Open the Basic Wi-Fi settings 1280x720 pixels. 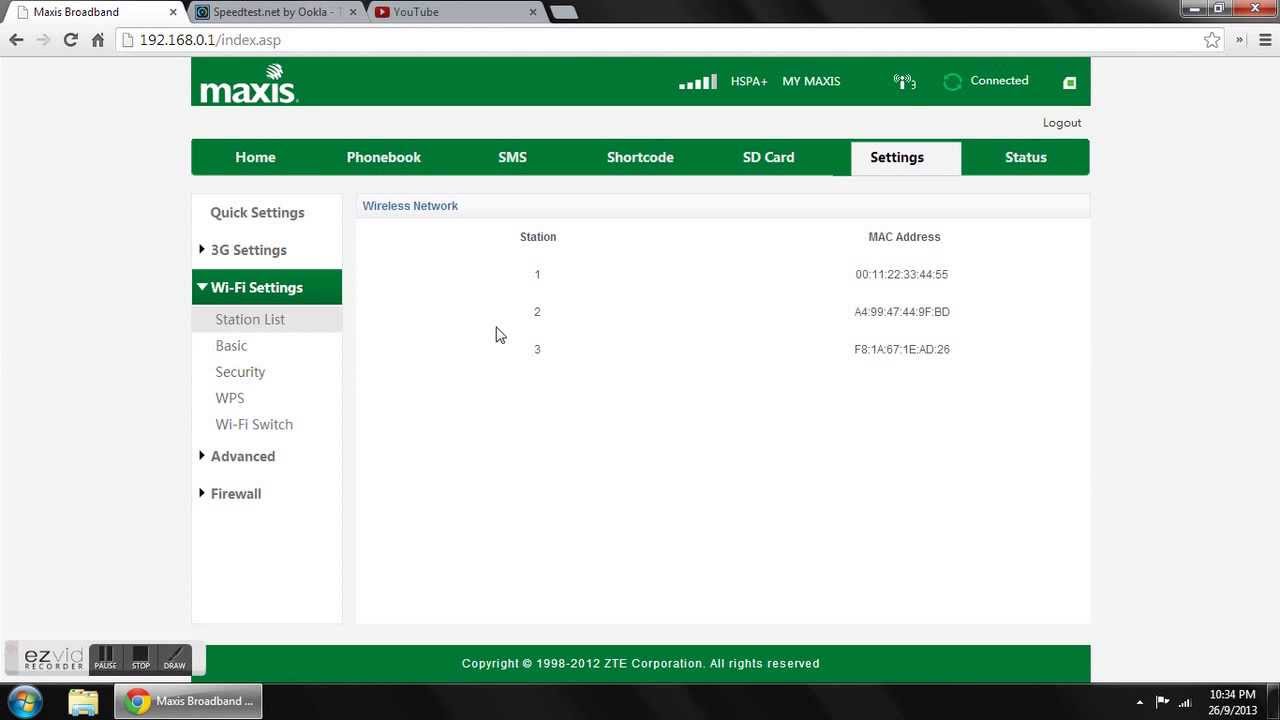click(x=231, y=346)
